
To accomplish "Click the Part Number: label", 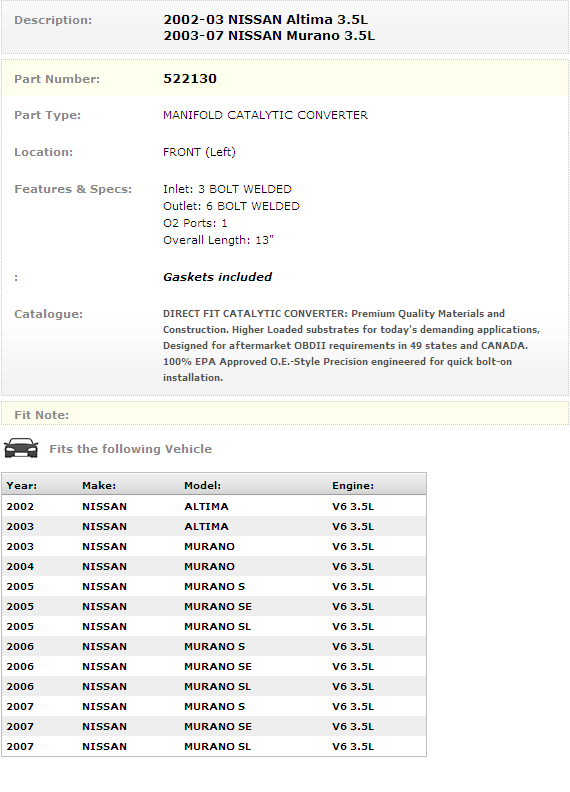I will tap(57, 79).
